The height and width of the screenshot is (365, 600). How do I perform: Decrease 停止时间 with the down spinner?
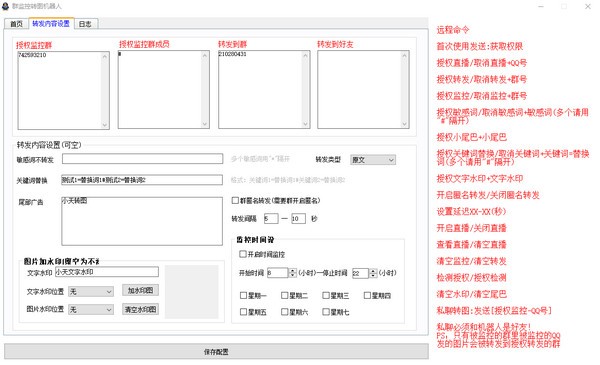point(373,276)
